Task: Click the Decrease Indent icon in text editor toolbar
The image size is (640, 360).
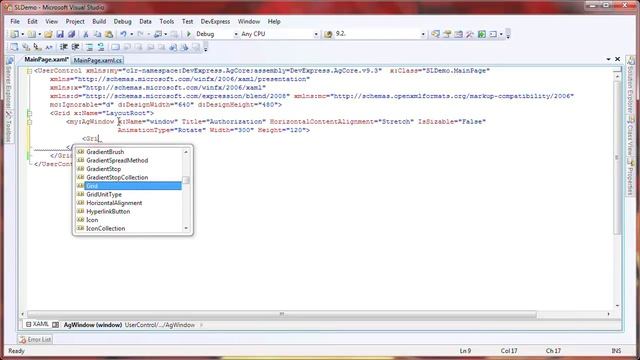Action: point(64,47)
